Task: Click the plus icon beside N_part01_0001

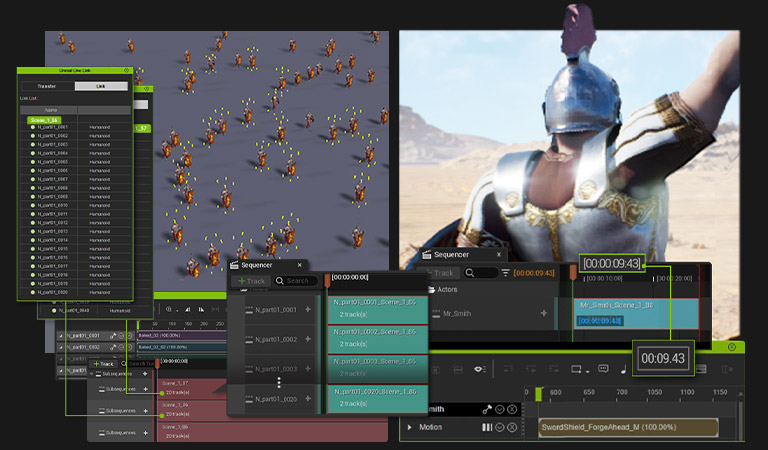Action: point(308,310)
